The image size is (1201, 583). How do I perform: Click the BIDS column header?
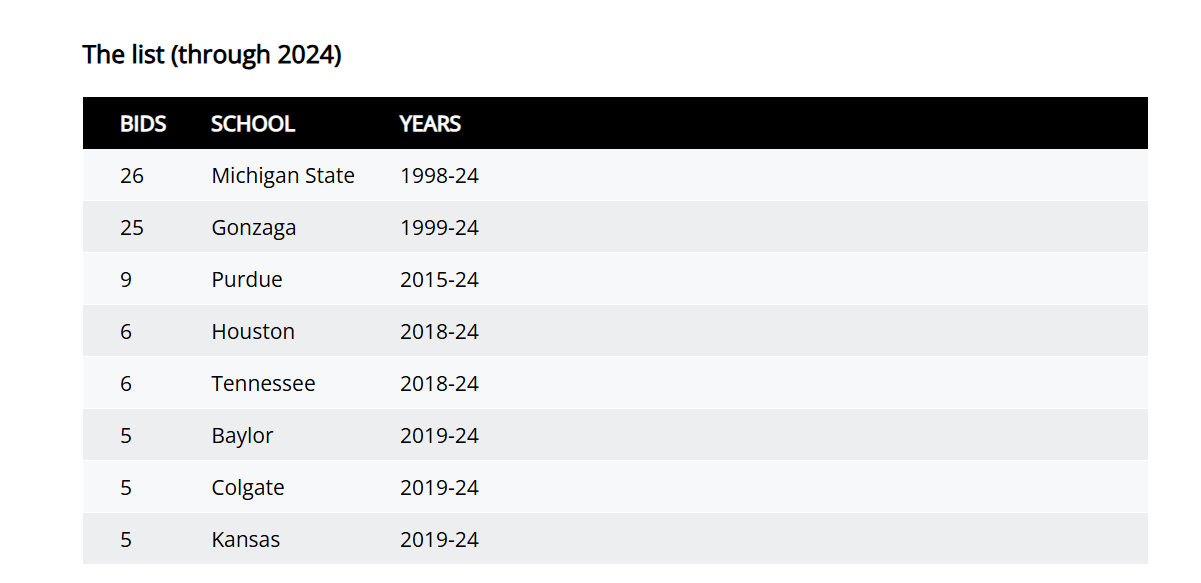coord(143,124)
